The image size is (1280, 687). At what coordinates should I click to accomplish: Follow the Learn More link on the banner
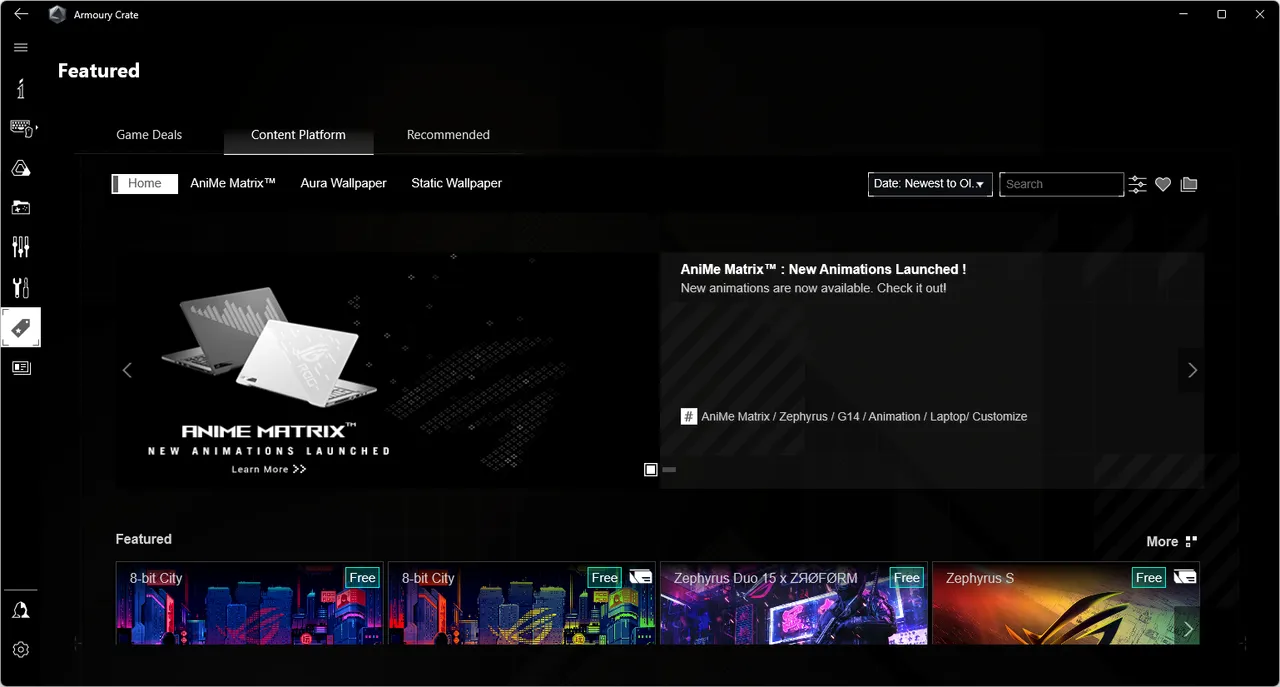(x=269, y=469)
